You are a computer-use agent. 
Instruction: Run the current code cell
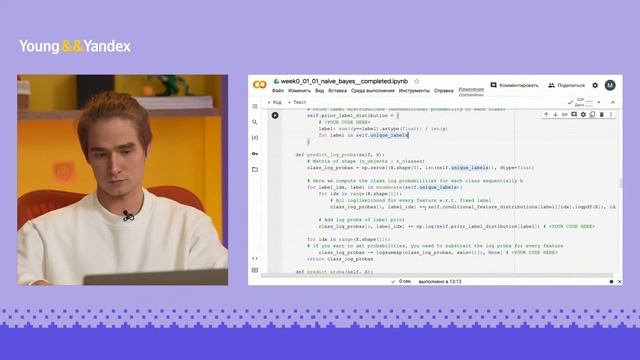pos(275,116)
